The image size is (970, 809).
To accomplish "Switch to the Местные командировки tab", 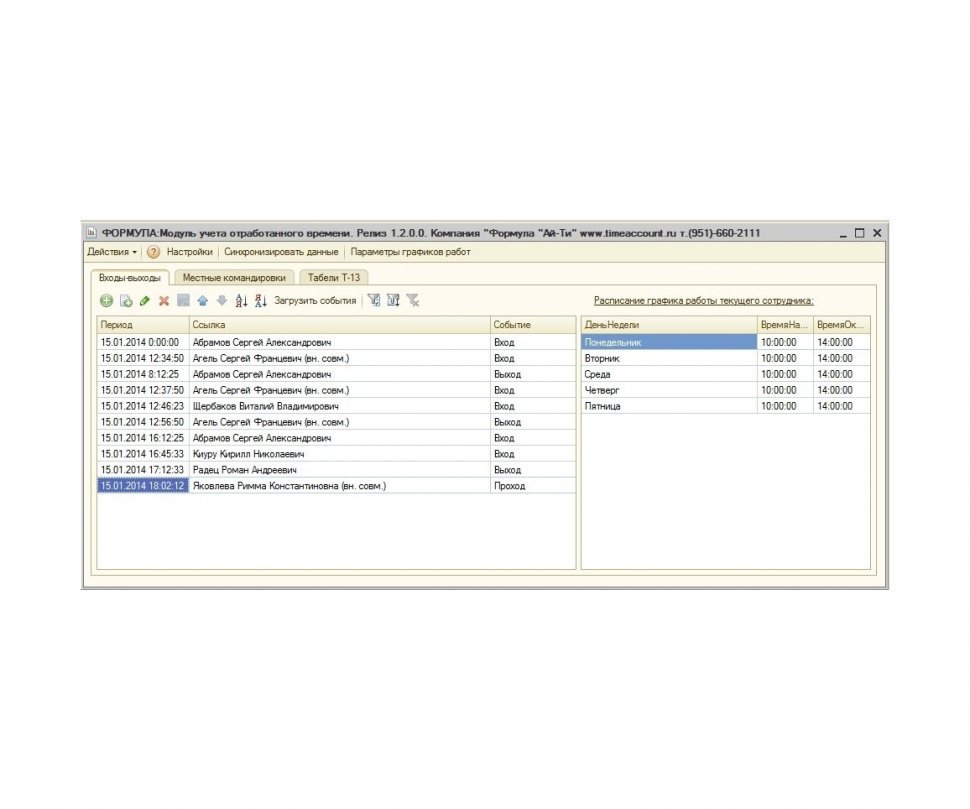I will (x=234, y=277).
